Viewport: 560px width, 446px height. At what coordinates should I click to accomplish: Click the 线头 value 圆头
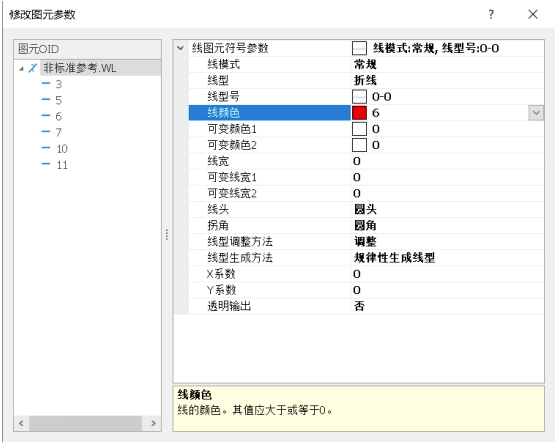[x=365, y=210]
